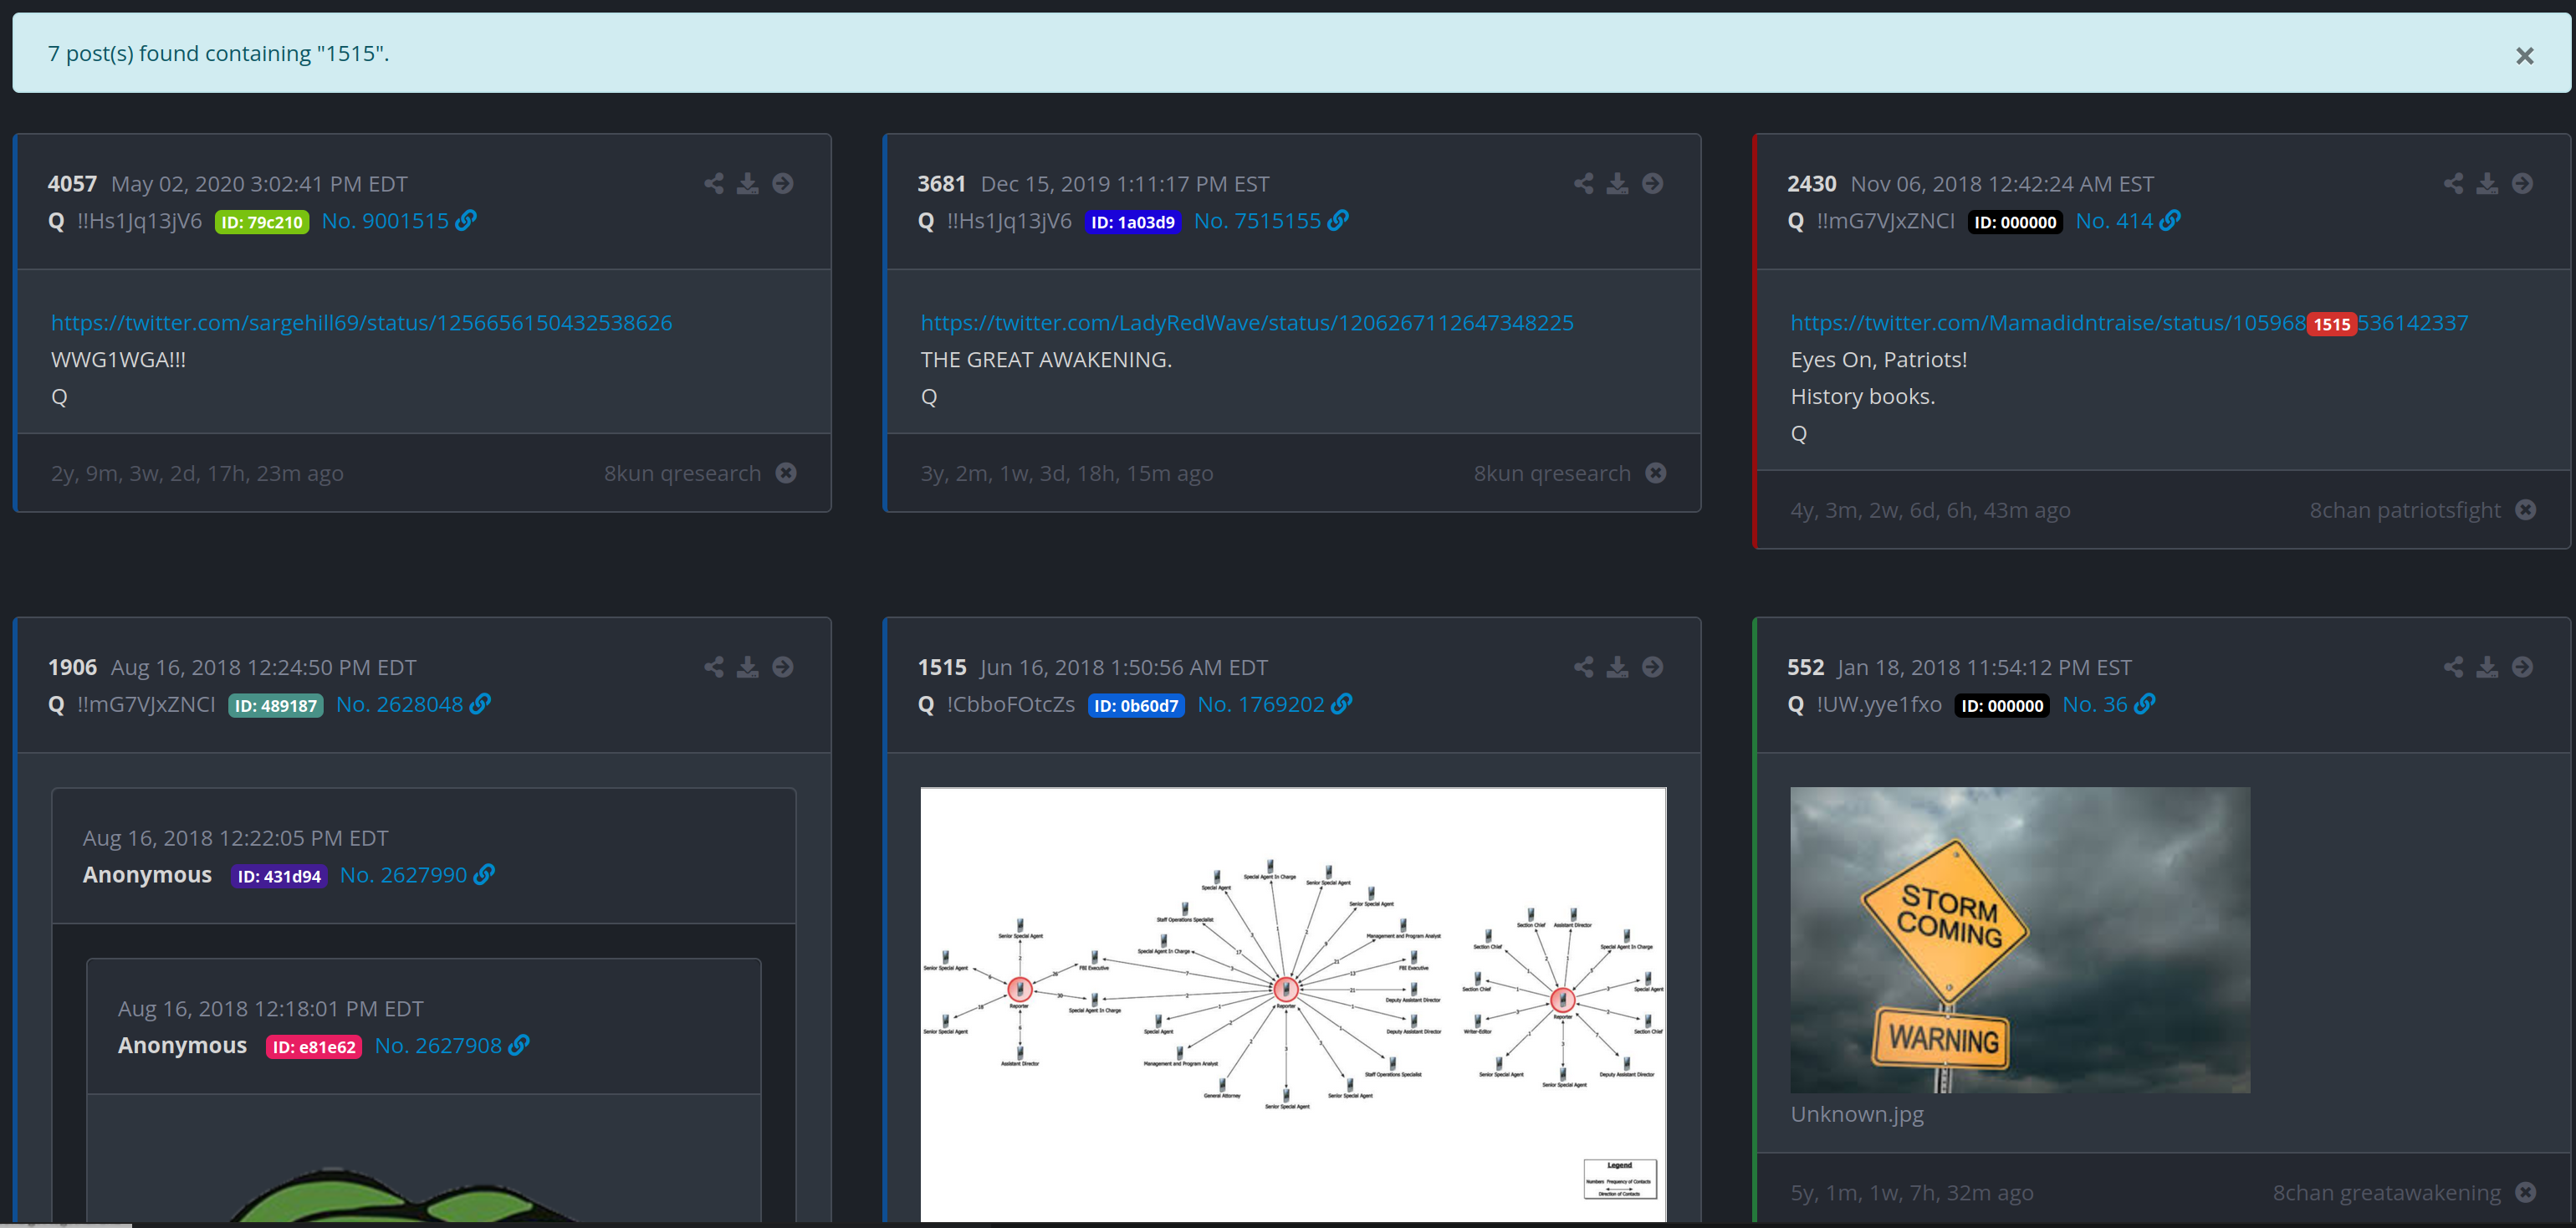Download post 4057
The height and width of the screenshot is (1228, 2576).
point(748,183)
